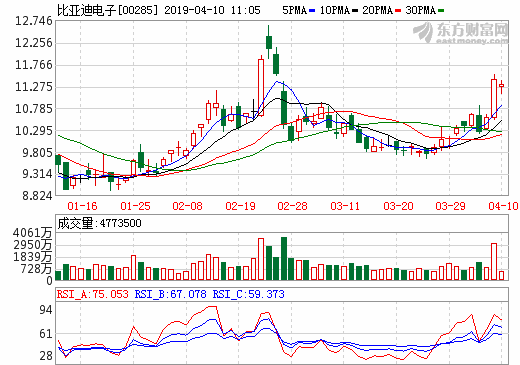The image size is (520, 365).
Task: Click the 1839万 volume axis label
Action: pyautogui.click(x=32, y=257)
